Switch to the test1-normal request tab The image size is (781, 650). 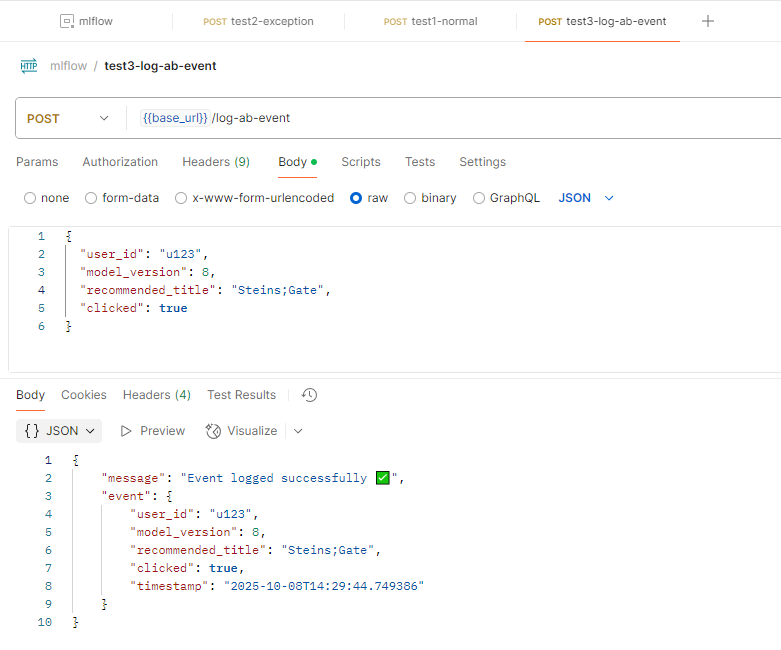431,21
